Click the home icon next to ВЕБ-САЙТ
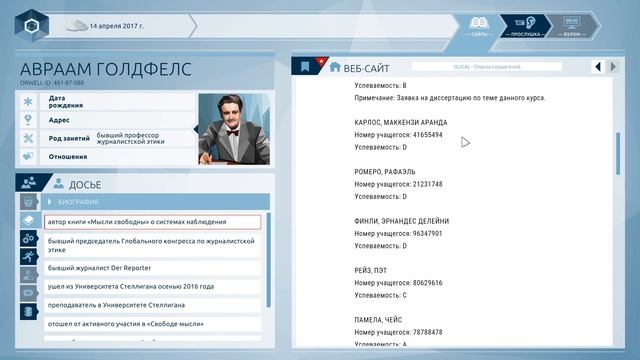640x360 pixels. click(335, 67)
